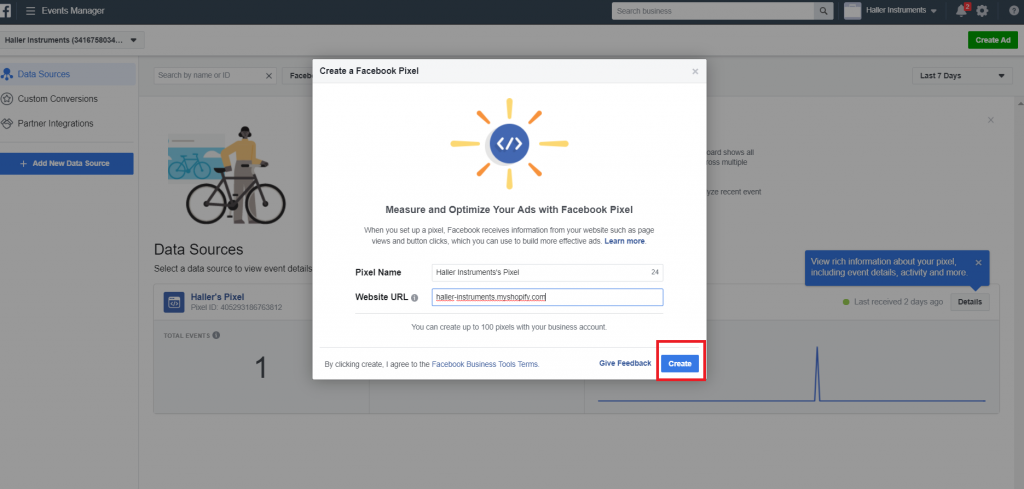Click the Partner Integrations handshake icon
Image resolution: width=1024 pixels, height=489 pixels.
pyautogui.click(x=7, y=123)
